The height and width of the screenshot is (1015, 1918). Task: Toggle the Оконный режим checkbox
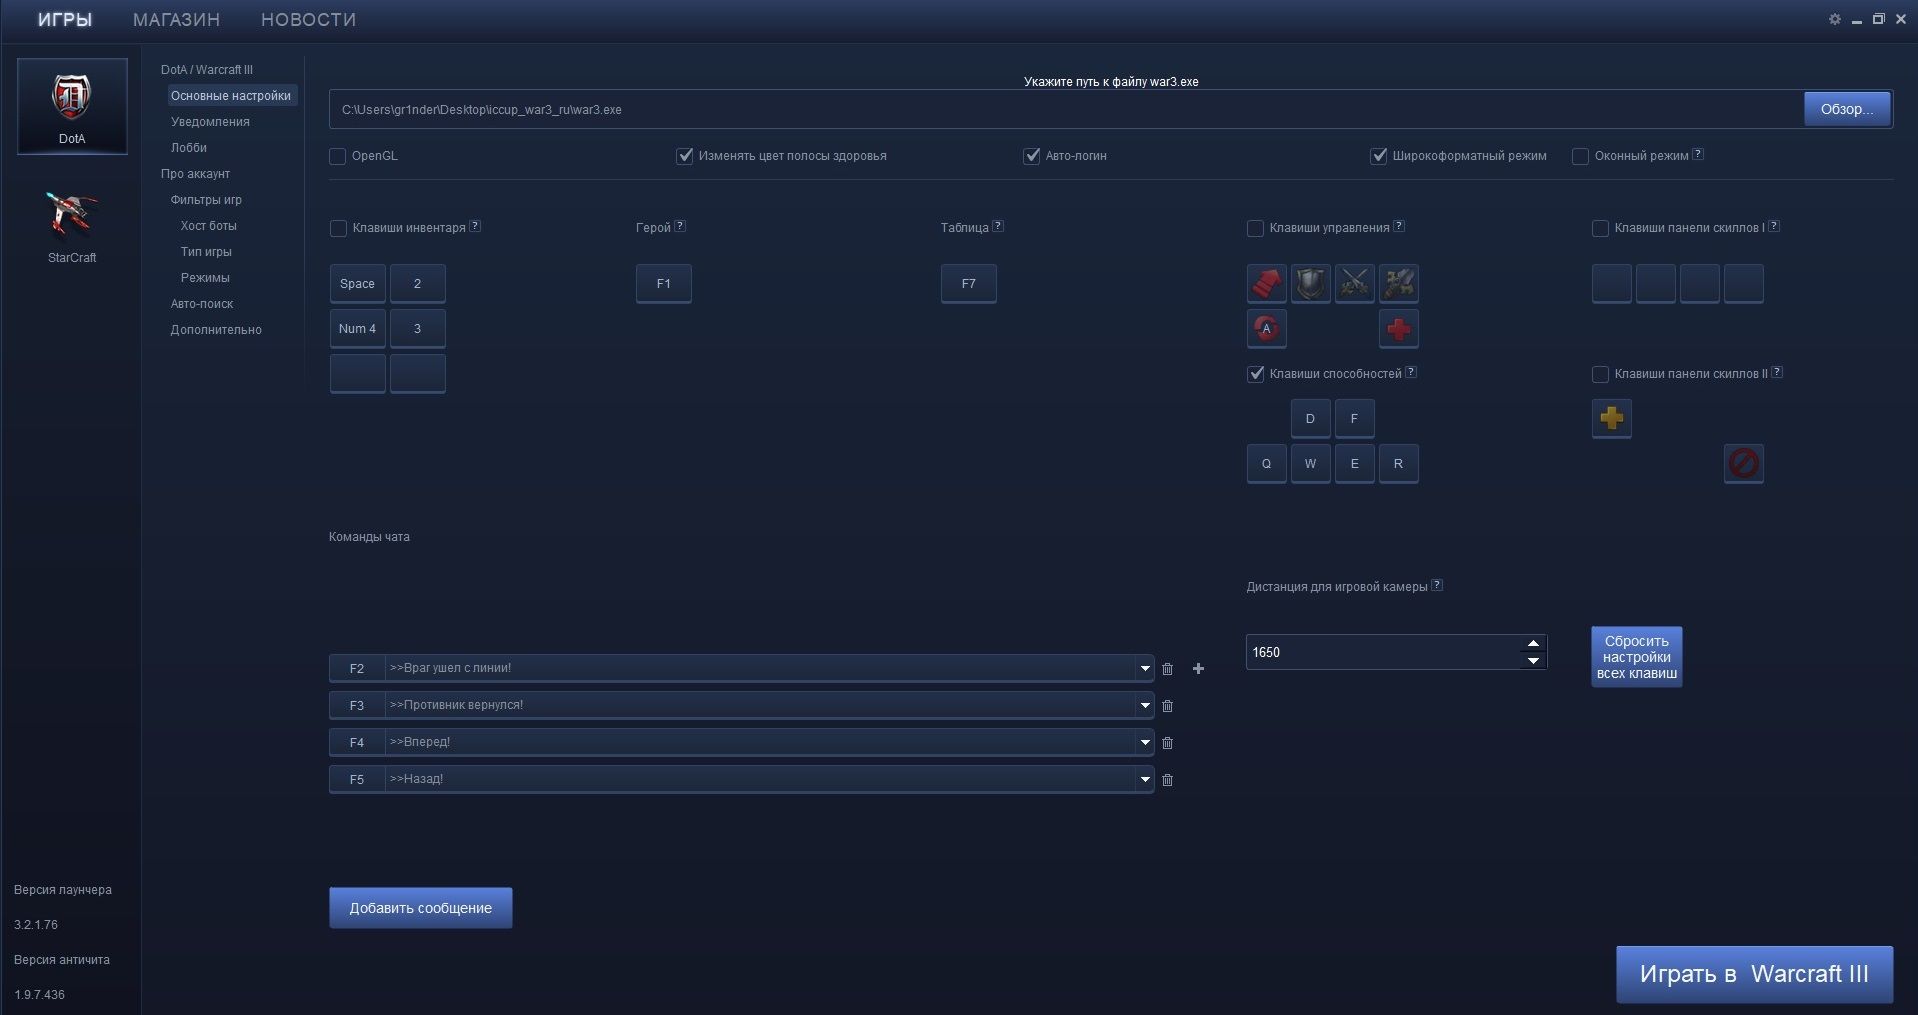[x=1580, y=157]
